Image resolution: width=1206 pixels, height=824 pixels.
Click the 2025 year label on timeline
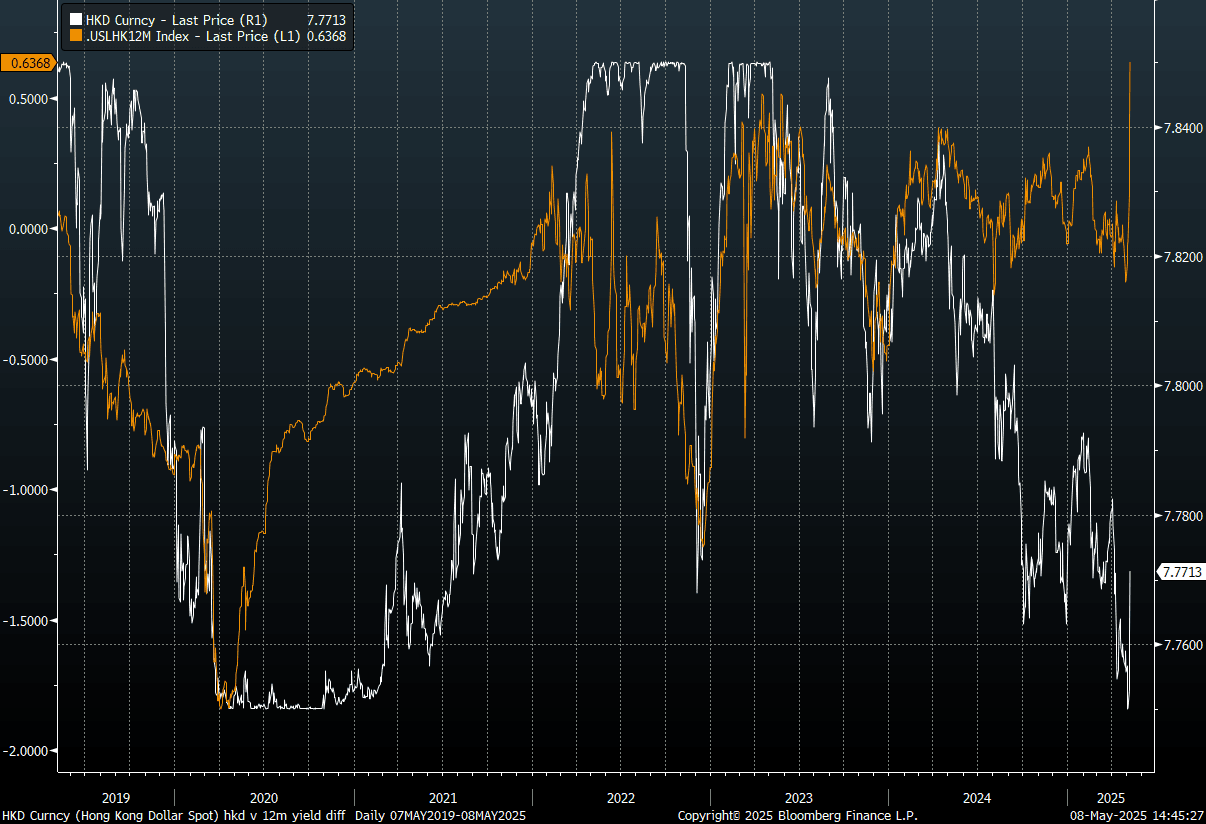click(x=1110, y=798)
